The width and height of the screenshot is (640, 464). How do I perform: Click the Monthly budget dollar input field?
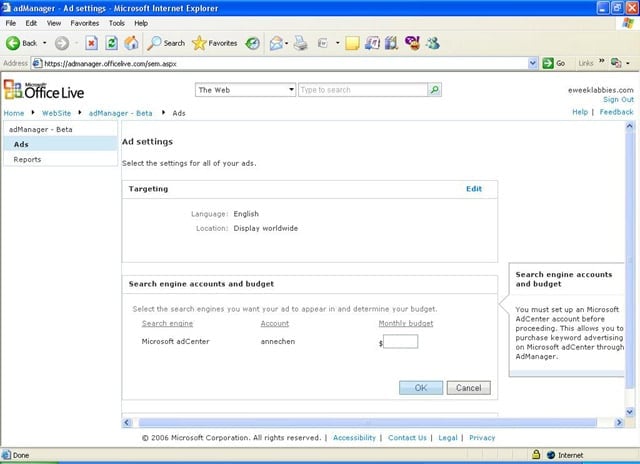400,342
